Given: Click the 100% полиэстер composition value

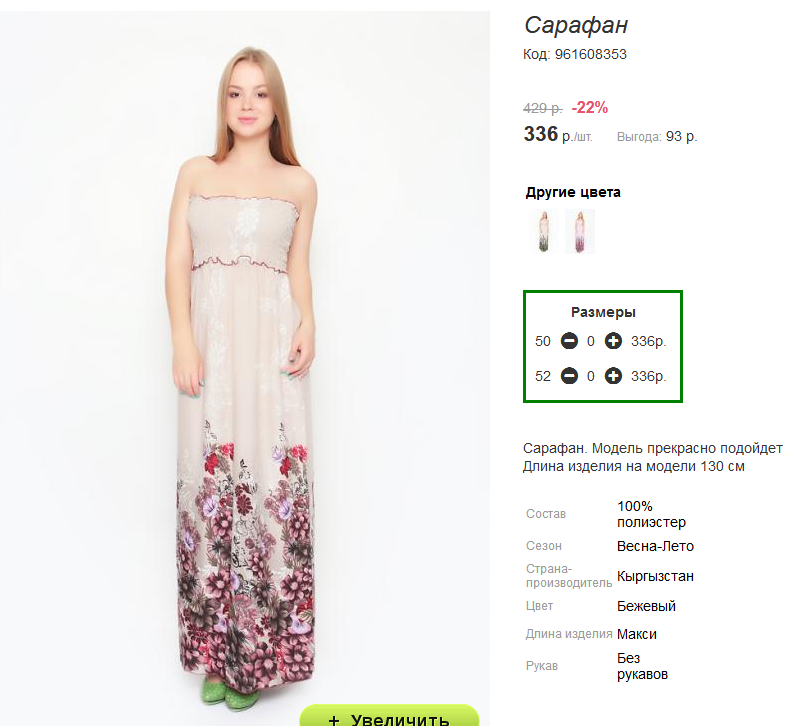Looking at the screenshot, I should (x=651, y=514).
